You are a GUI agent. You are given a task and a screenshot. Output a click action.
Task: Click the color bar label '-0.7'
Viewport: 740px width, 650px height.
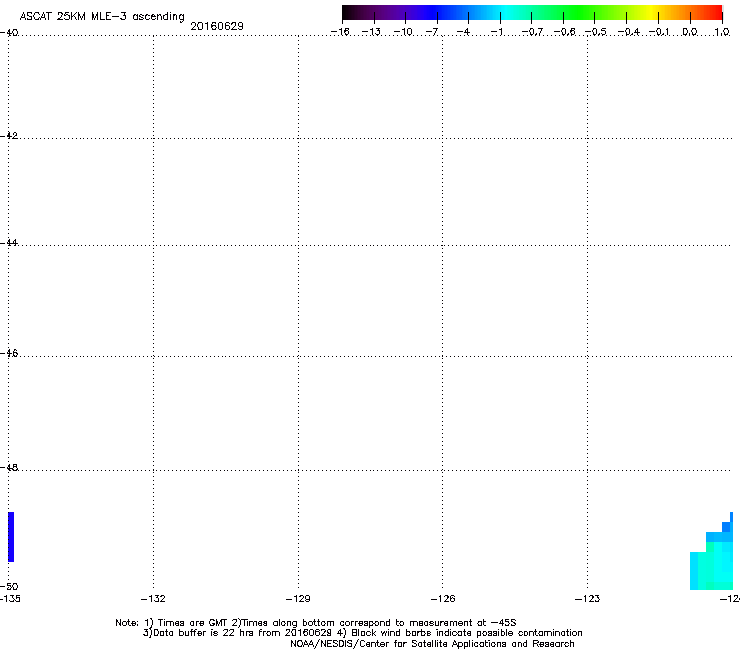pyautogui.click(x=532, y=32)
